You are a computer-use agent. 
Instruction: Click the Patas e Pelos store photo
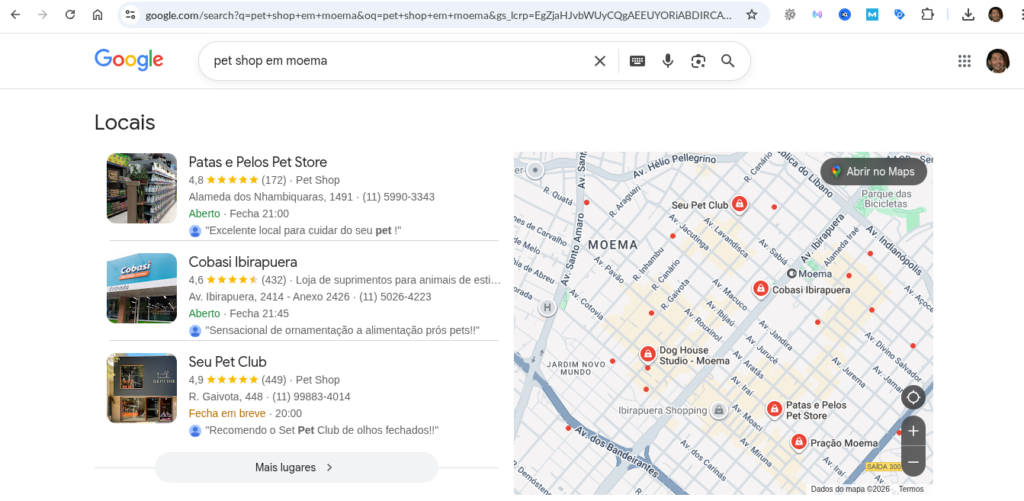coord(142,188)
